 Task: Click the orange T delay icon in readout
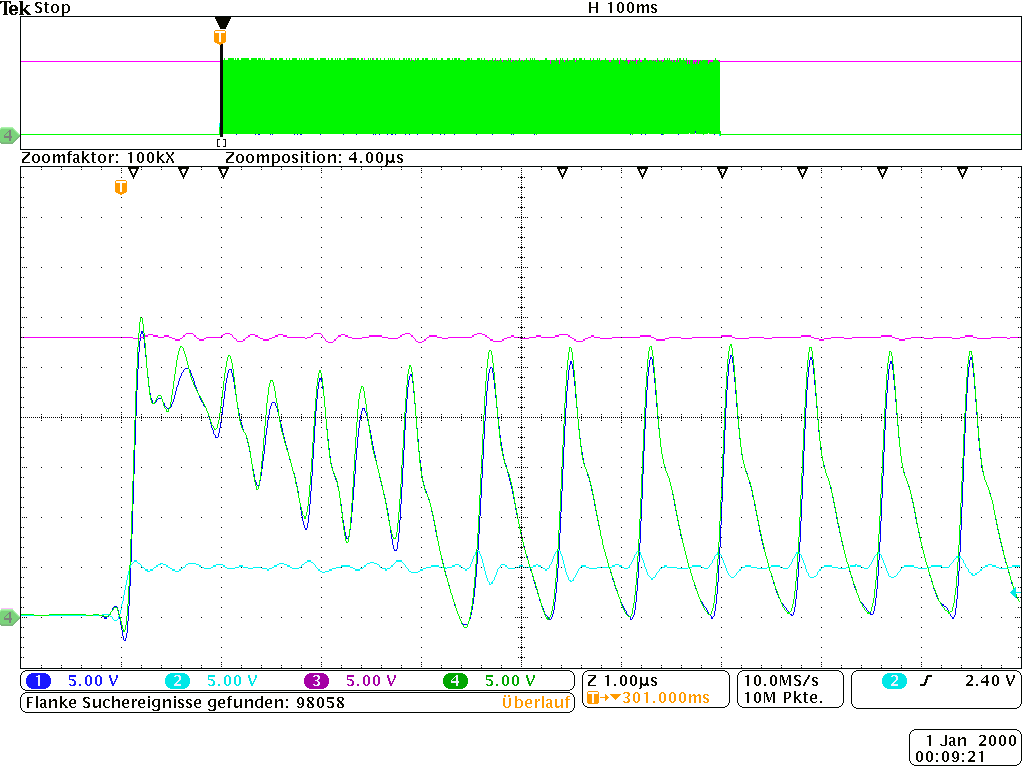[593, 698]
